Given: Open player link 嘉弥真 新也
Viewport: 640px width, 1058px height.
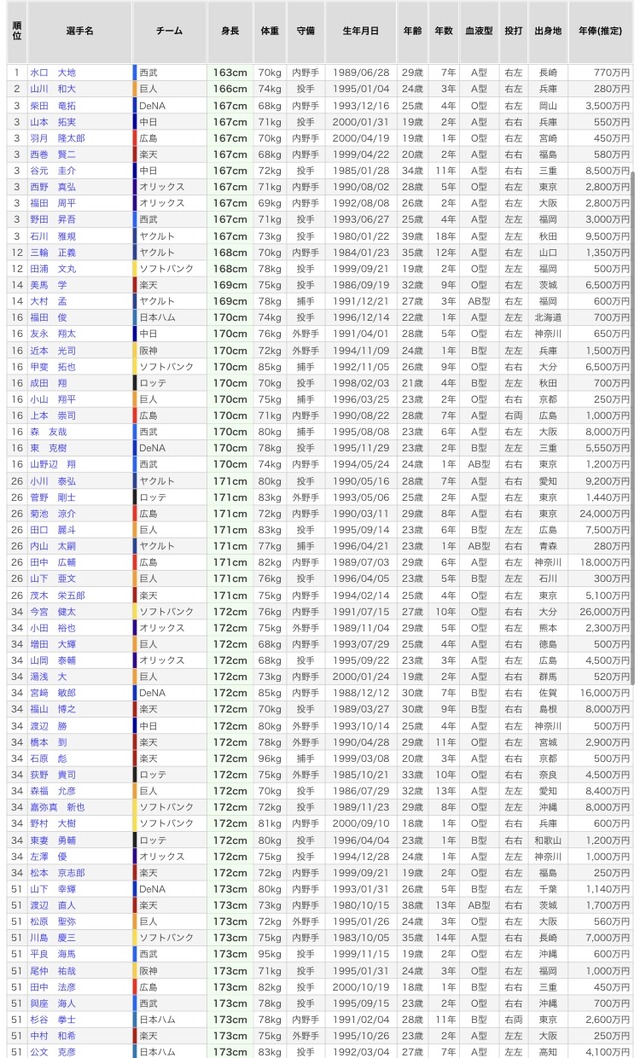Looking at the screenshot, I should coord(57,807).
